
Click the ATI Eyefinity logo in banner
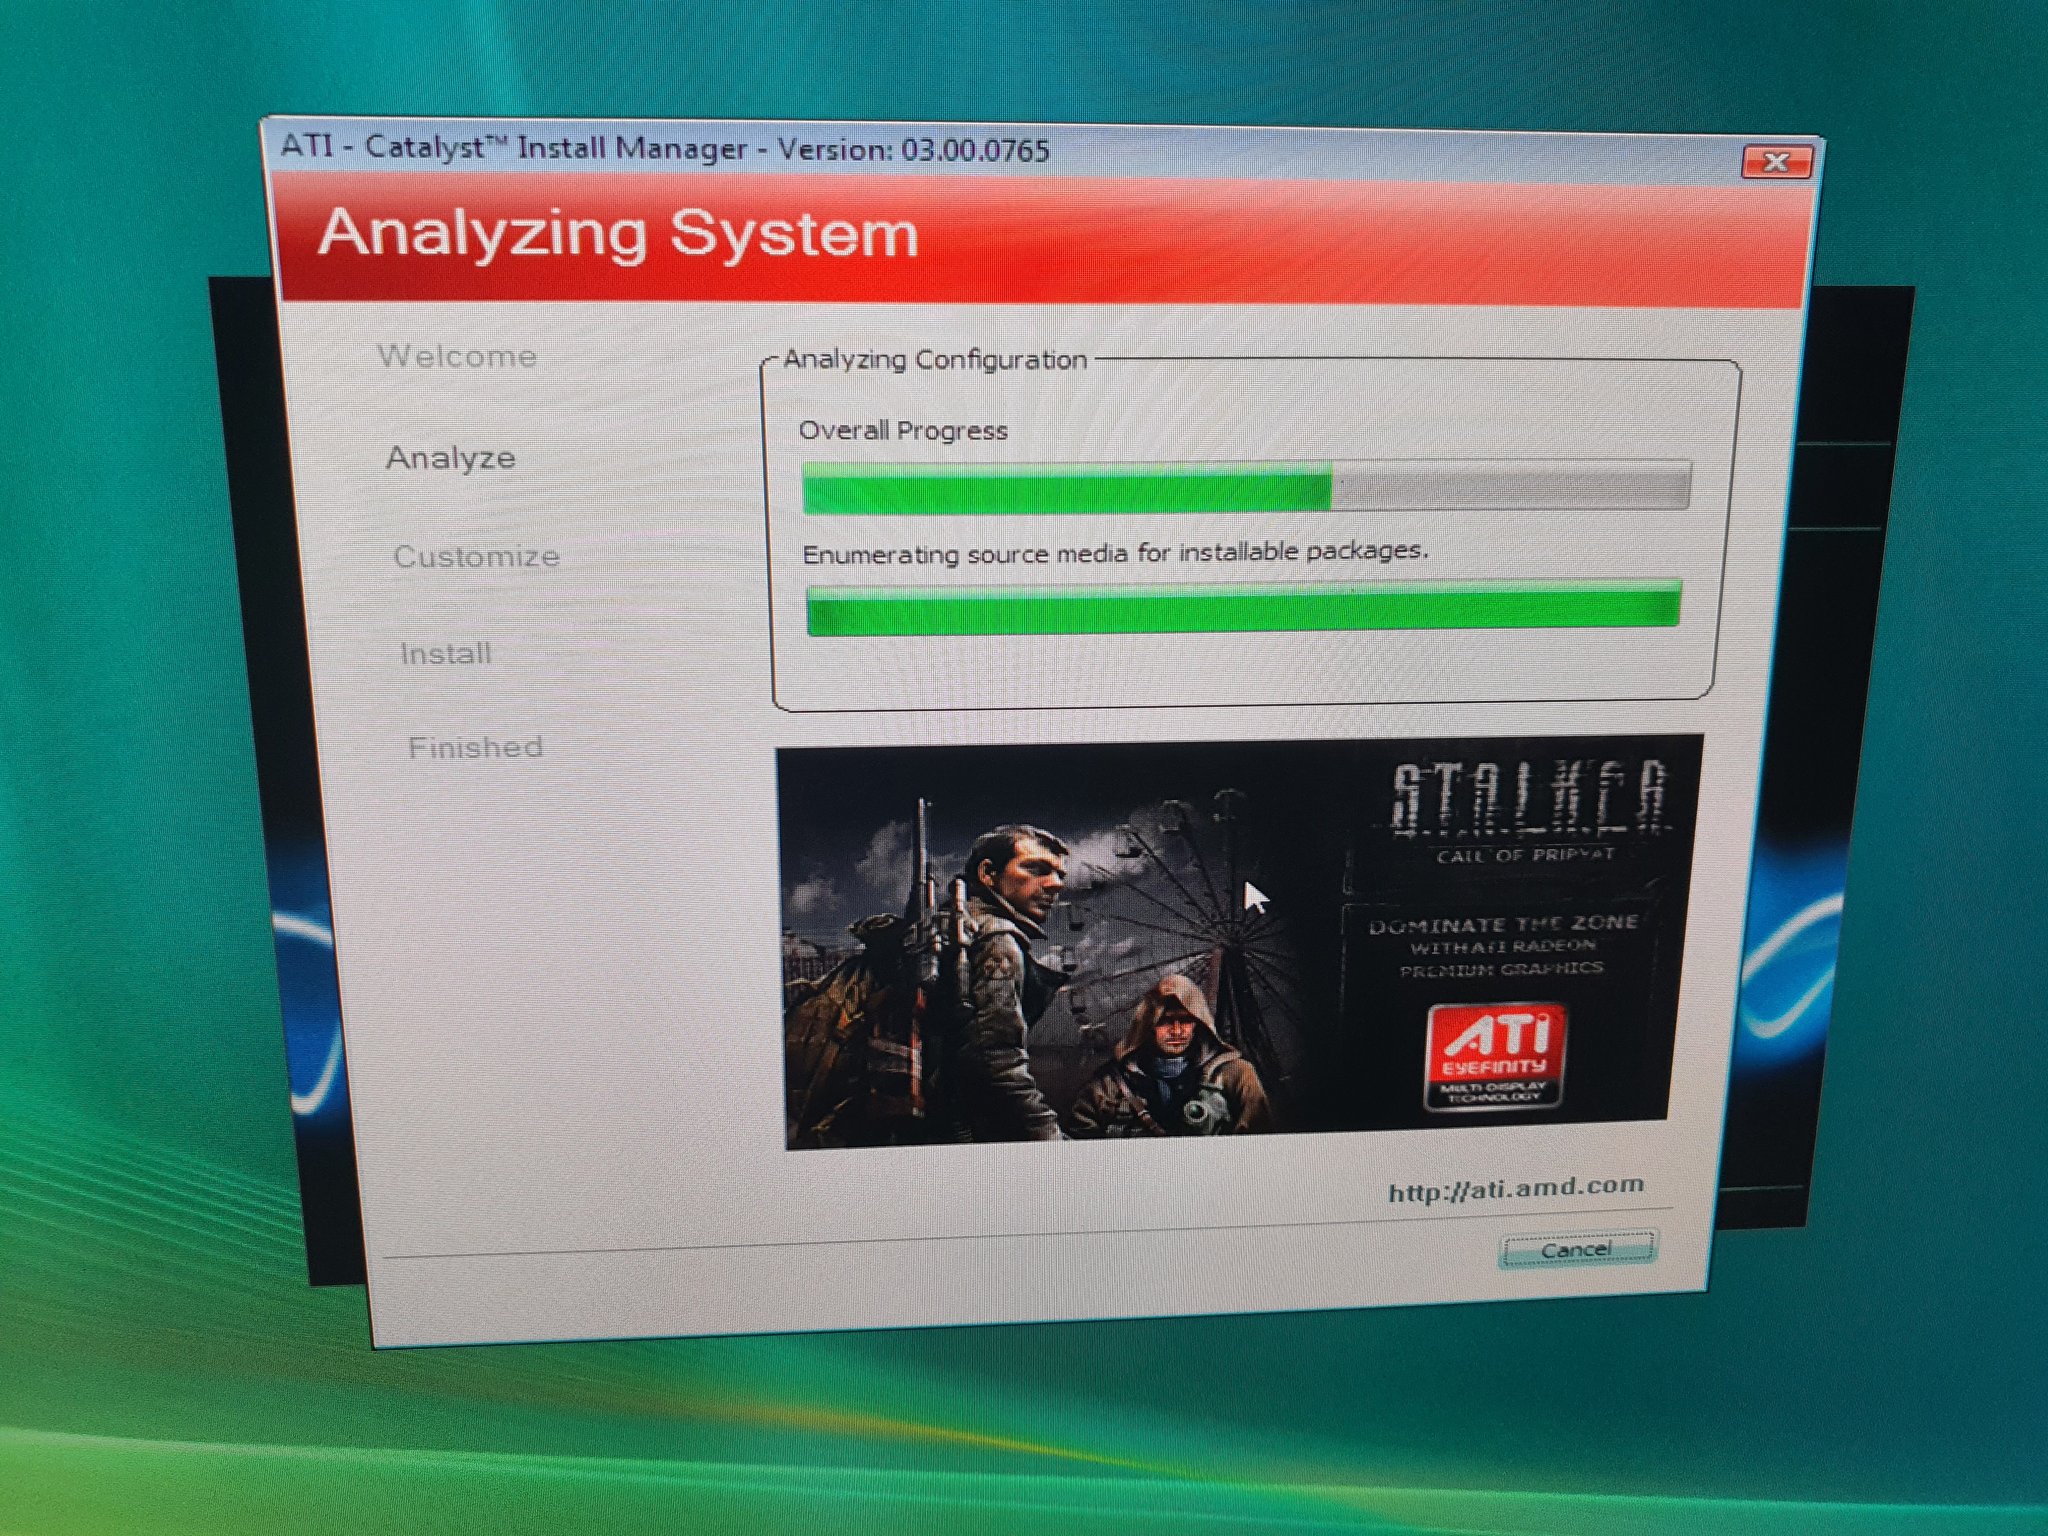coord(1493,1057)
